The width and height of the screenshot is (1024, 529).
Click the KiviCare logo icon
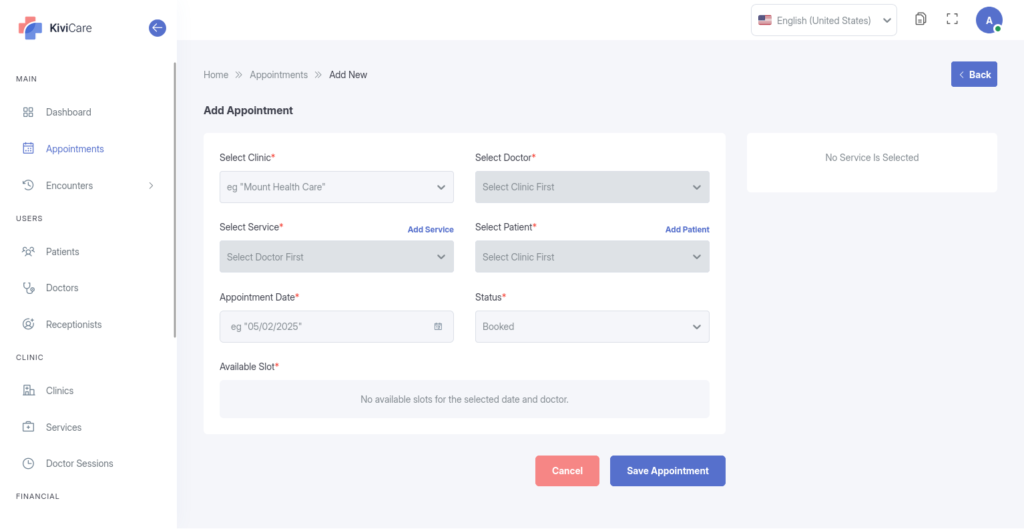click(30, 28)
